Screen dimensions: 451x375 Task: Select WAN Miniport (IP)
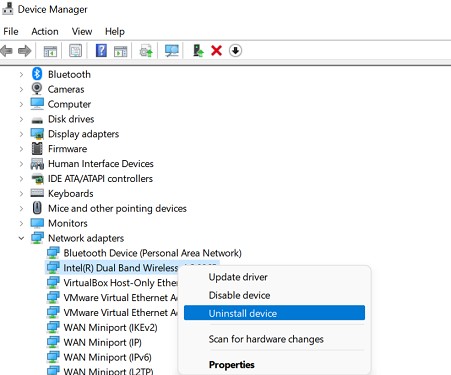[x=102, y=342]
